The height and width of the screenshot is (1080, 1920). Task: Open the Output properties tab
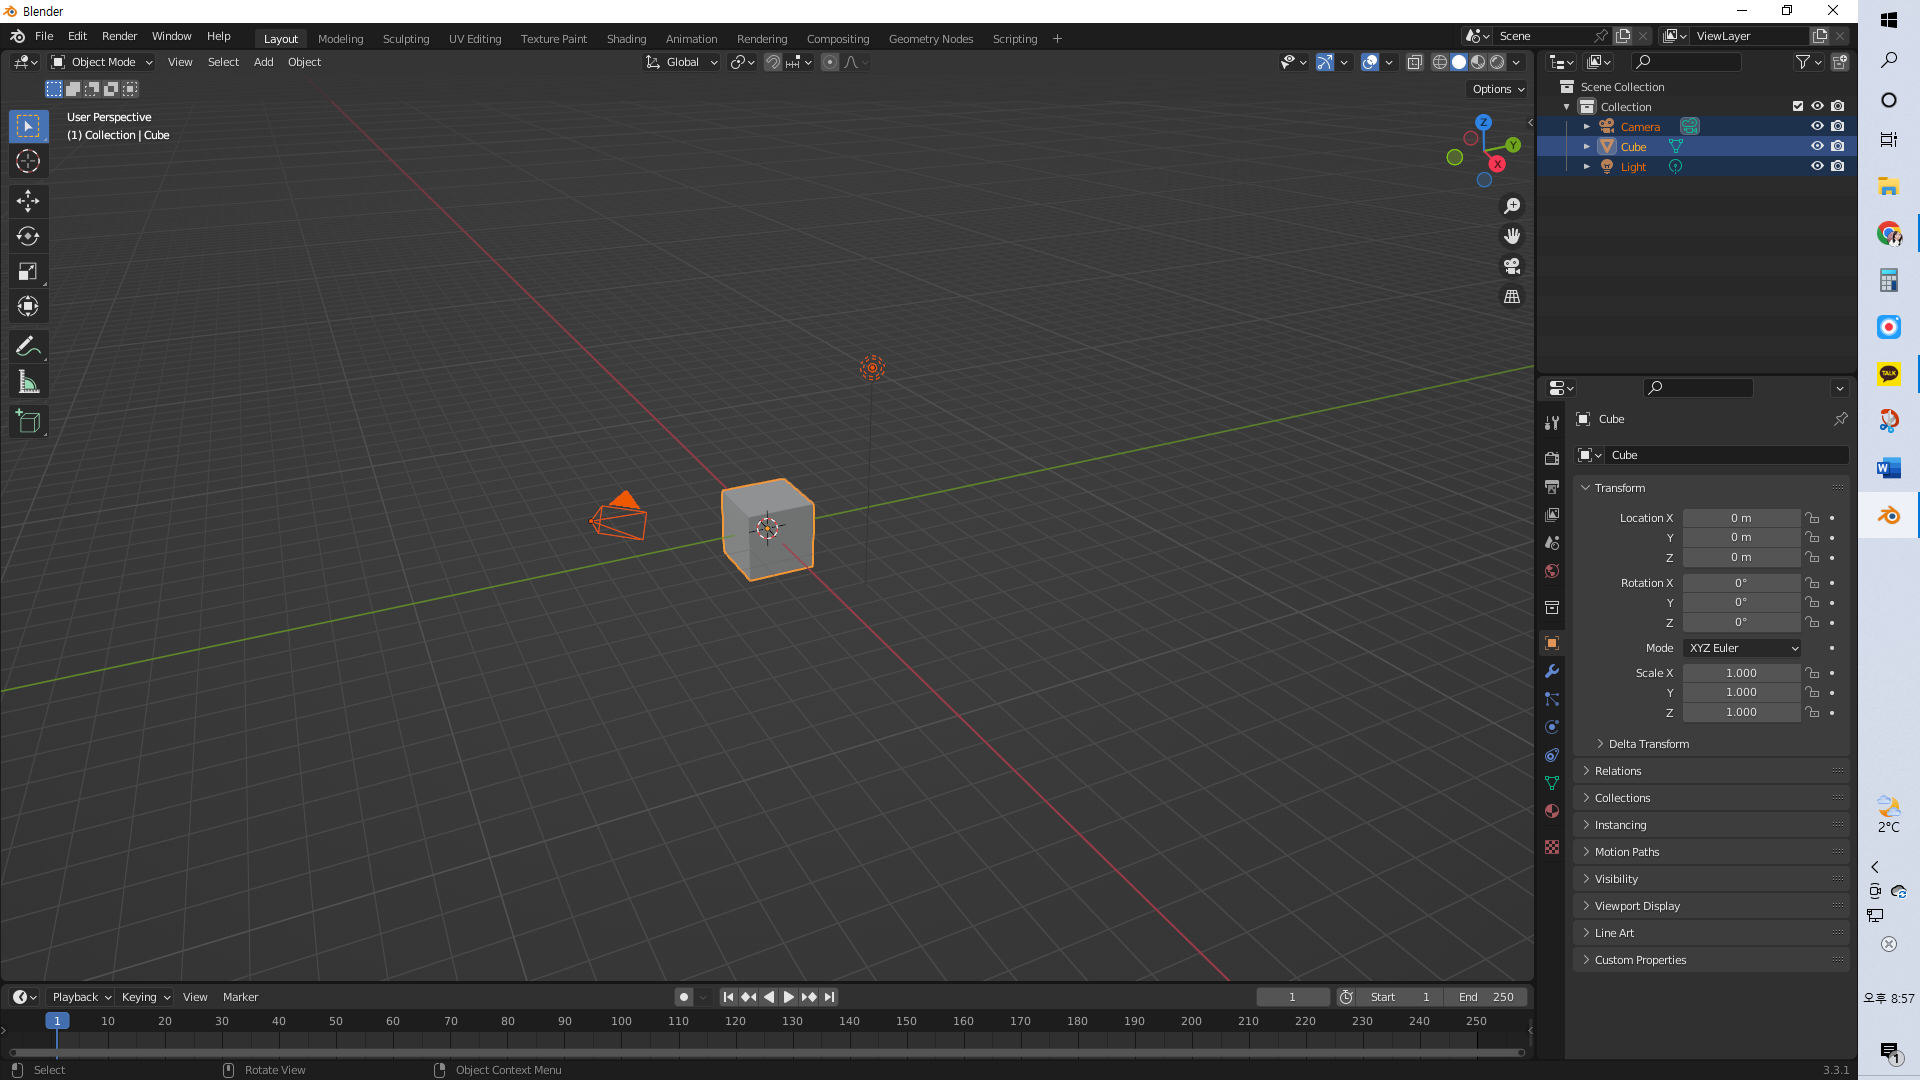pyautogui.click(x=1552, y=487)
